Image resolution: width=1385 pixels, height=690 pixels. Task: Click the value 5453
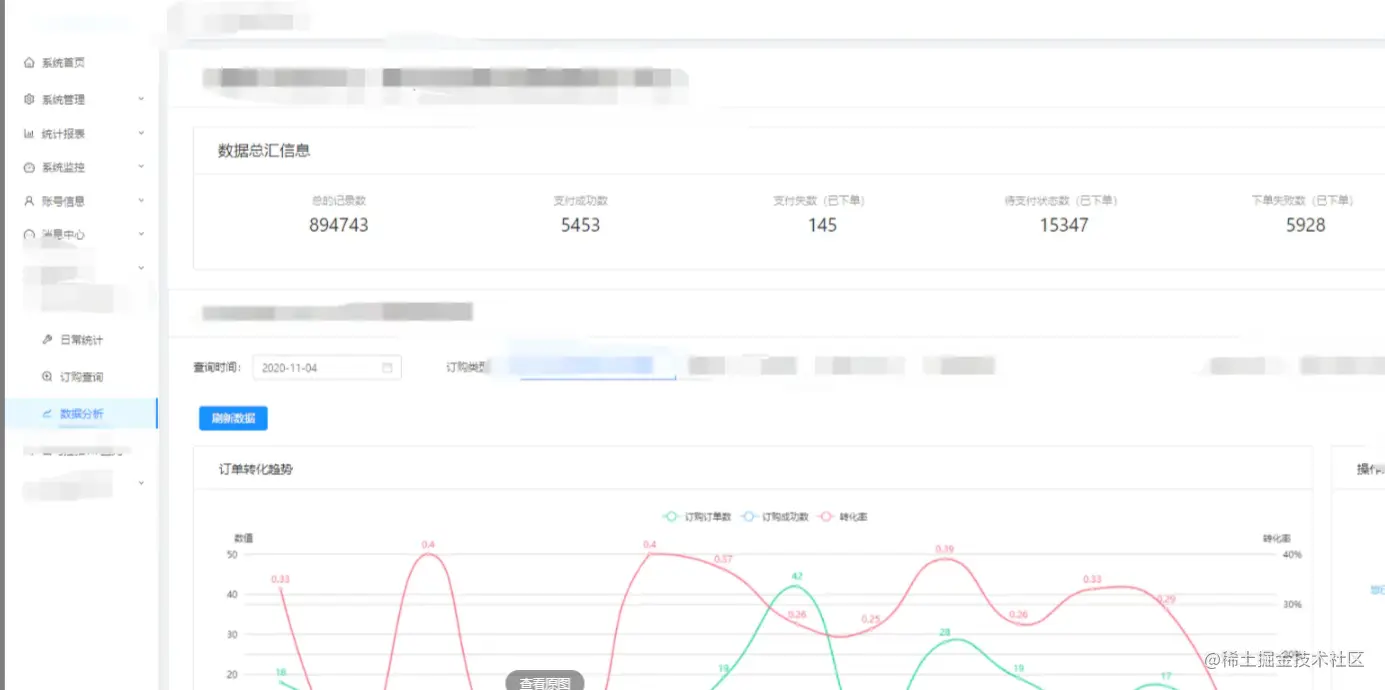[x=580, y=225]
